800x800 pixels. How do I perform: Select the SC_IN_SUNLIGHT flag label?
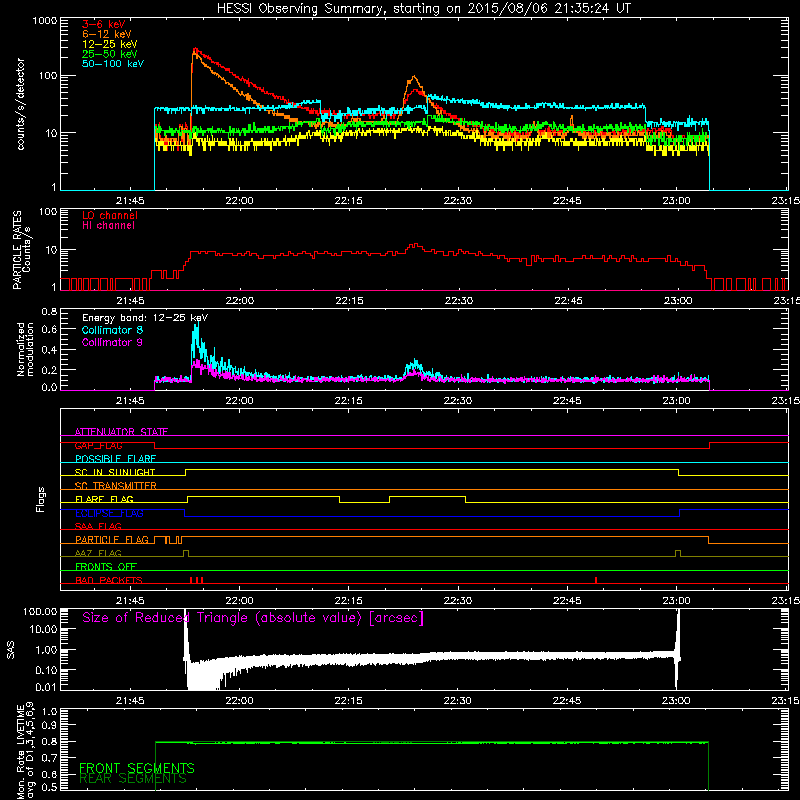click(x=115, y=472)
